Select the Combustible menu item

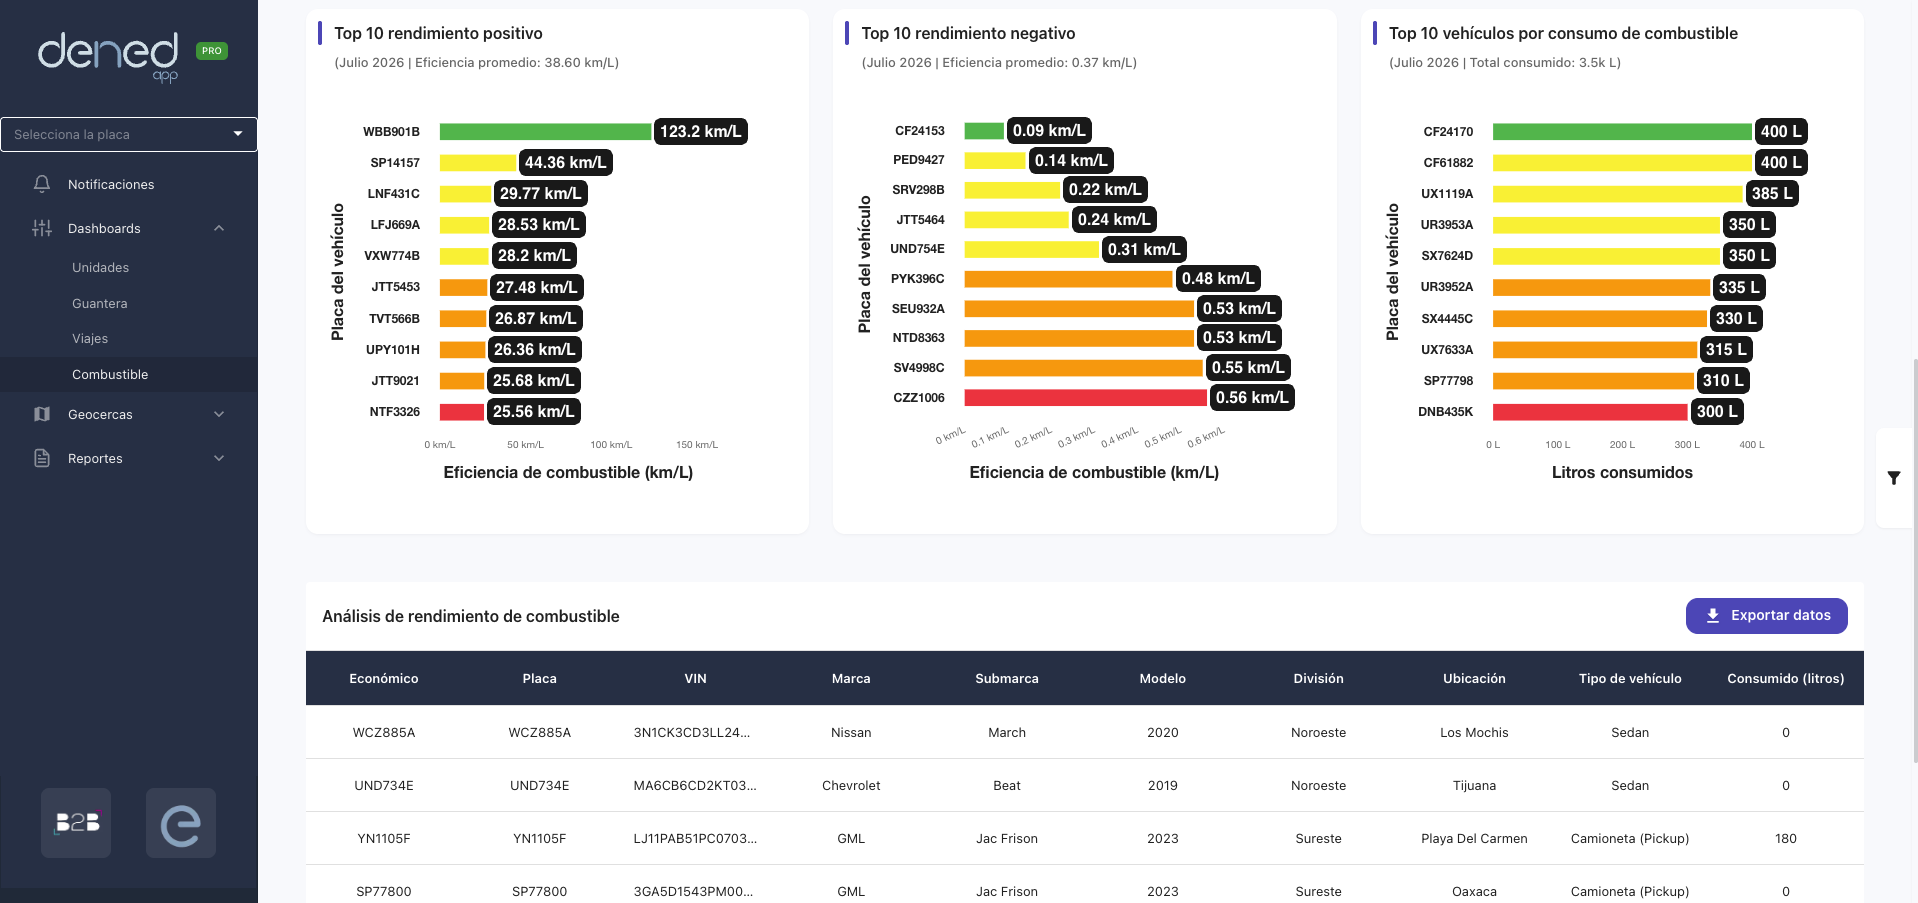[x=129, y=374]
